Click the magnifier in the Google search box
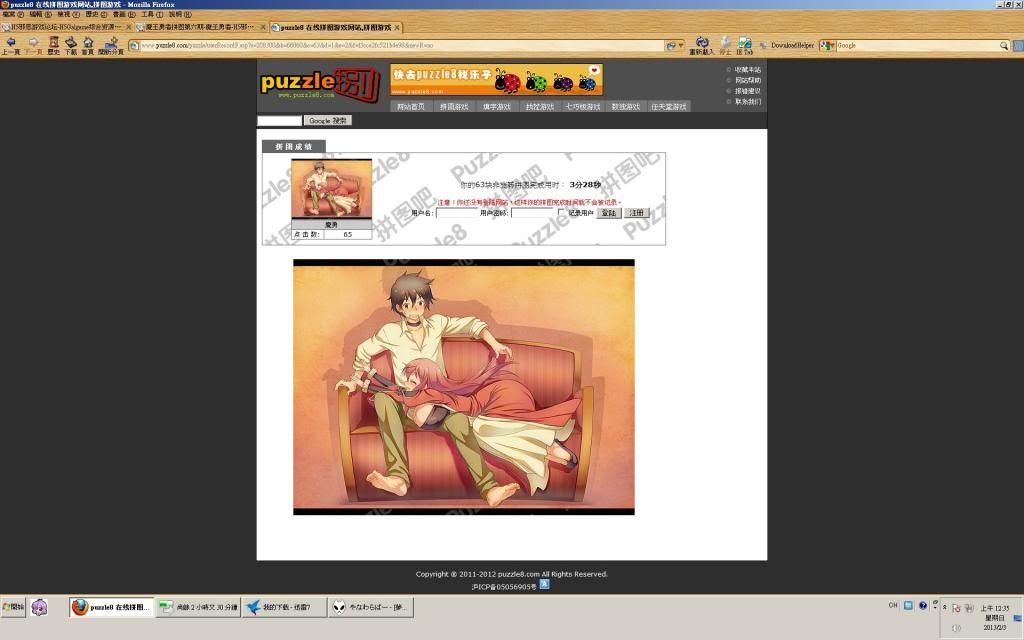 coord(1004,45)
